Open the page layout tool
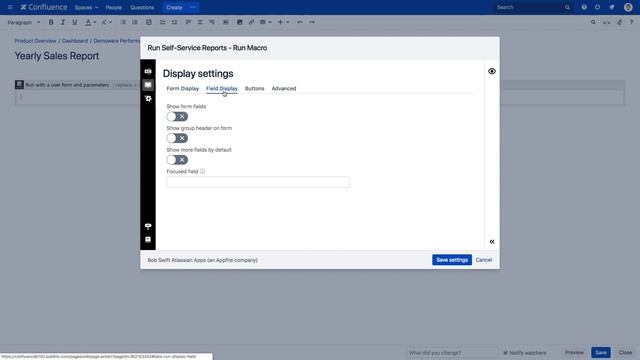The image size is (640, 360). (226, 22)
